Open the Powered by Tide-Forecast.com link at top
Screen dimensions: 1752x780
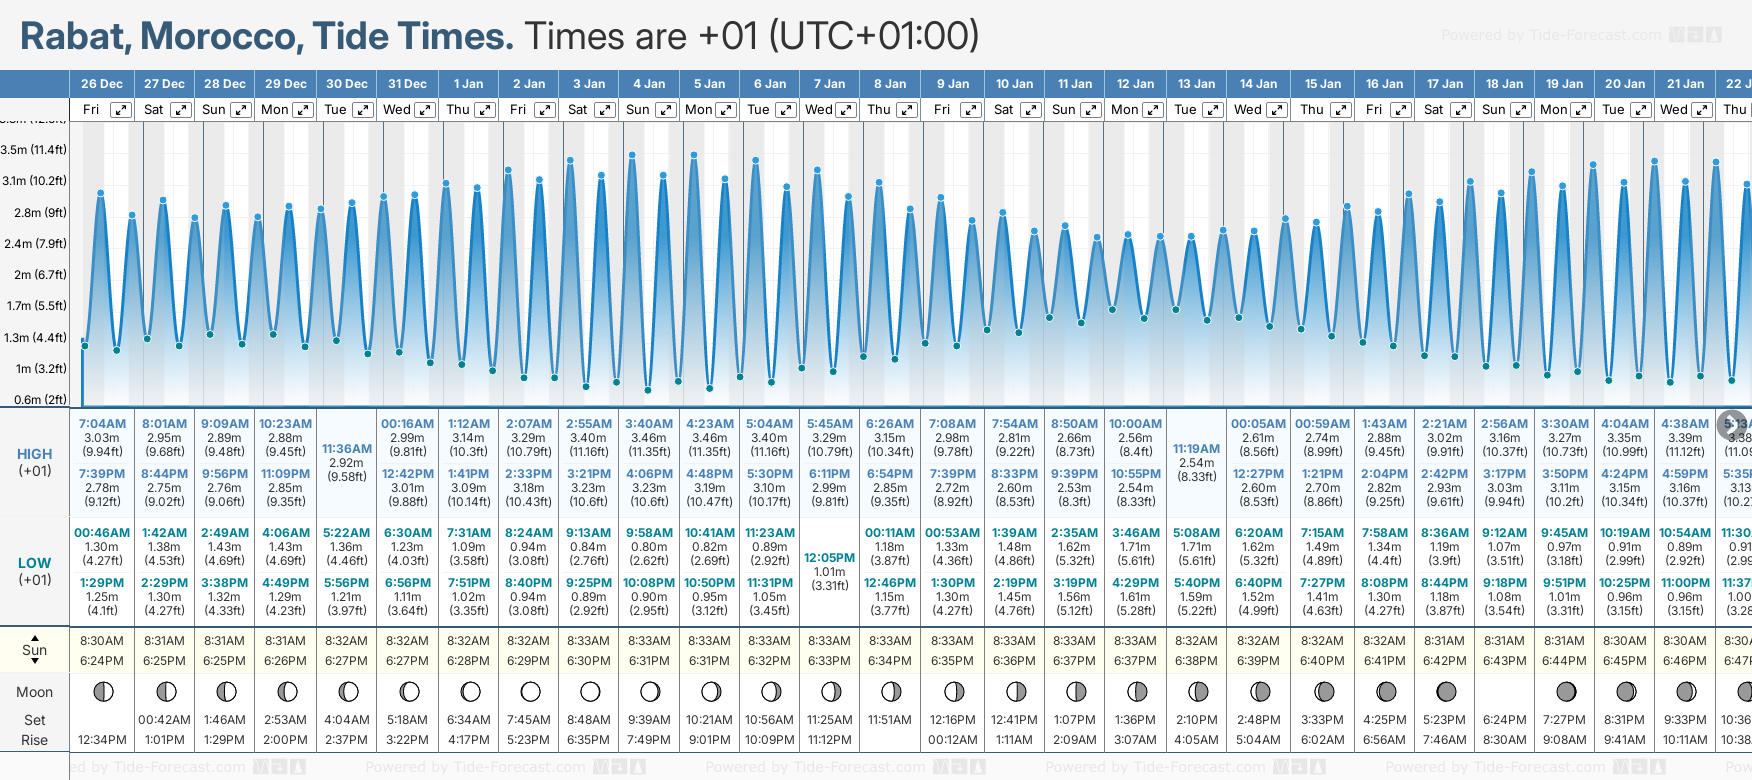point(1551,35)
